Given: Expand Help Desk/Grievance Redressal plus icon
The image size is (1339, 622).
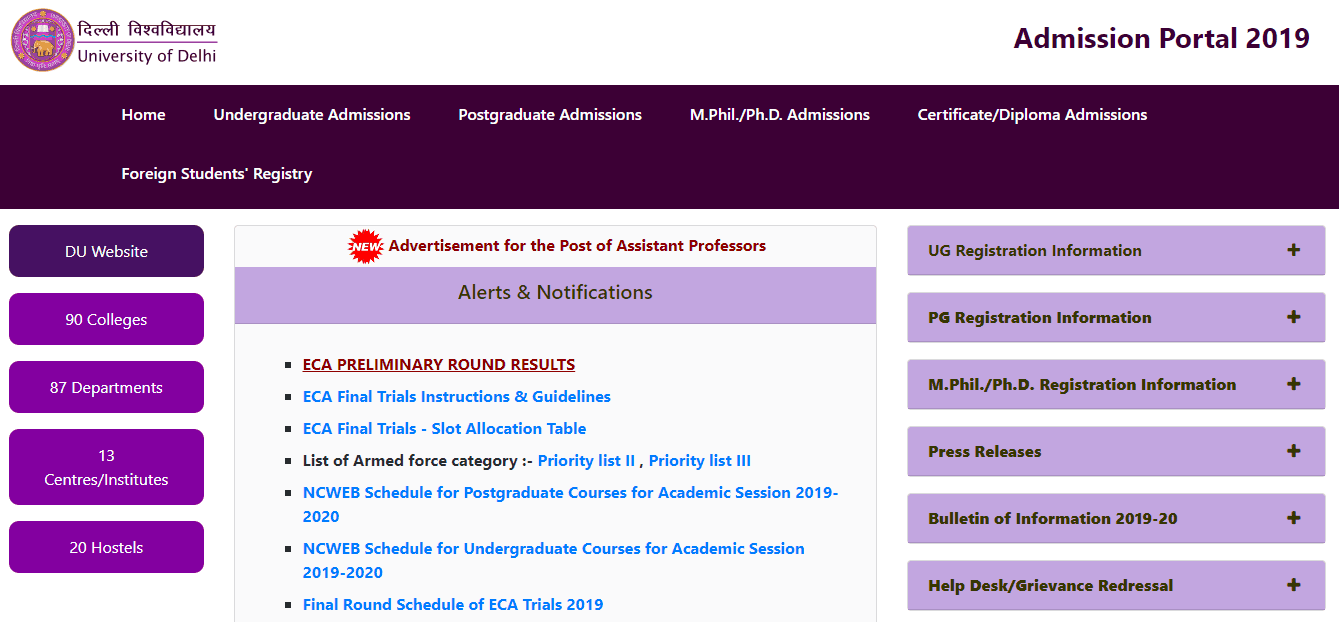Looking at the screenshot, I should pyautogui.click(x=1293, y=585).
